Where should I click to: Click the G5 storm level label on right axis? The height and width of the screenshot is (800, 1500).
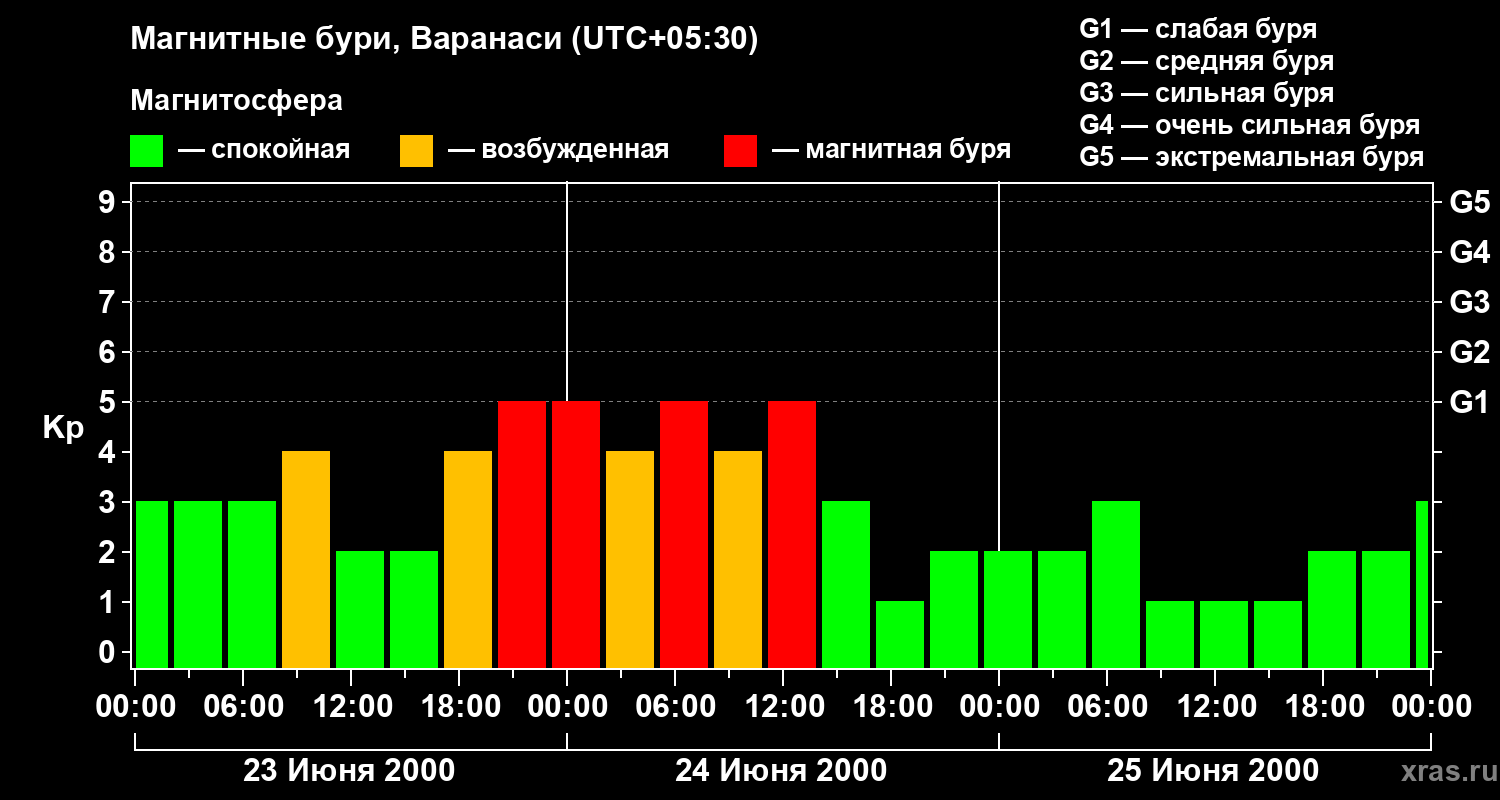(x=1469, y=202)
